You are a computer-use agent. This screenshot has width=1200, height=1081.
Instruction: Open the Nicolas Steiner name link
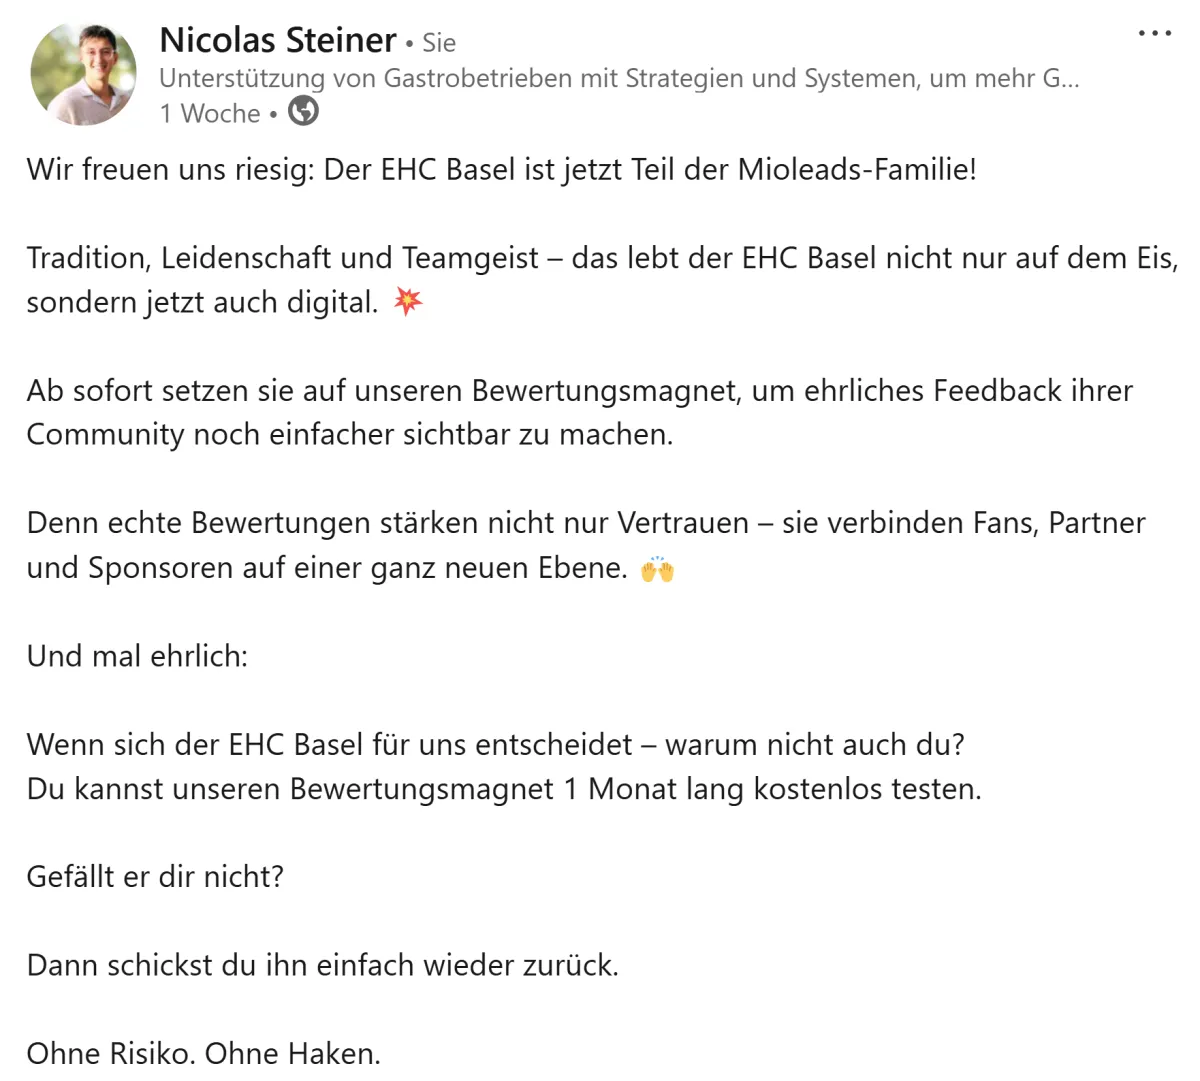point(278,40)
